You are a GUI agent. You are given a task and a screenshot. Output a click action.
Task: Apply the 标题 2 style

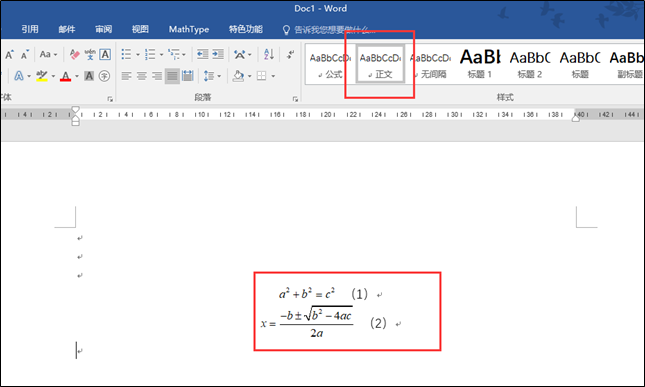click(530, 65)
